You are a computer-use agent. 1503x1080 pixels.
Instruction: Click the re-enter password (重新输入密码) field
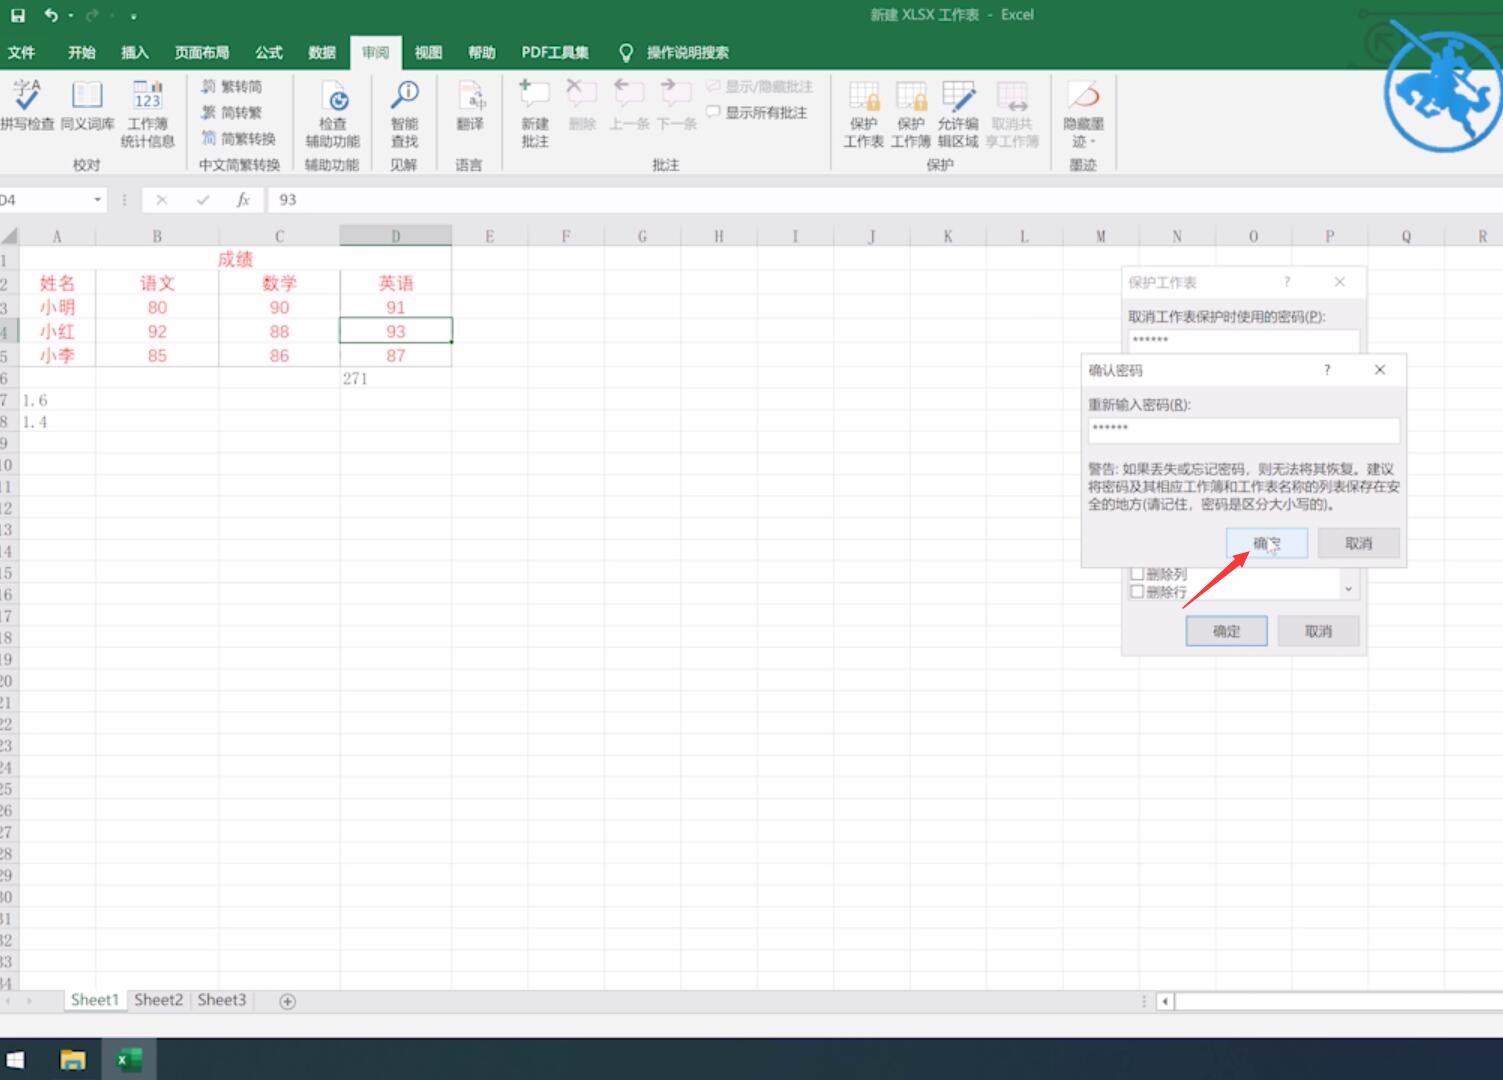[1244, 430]
